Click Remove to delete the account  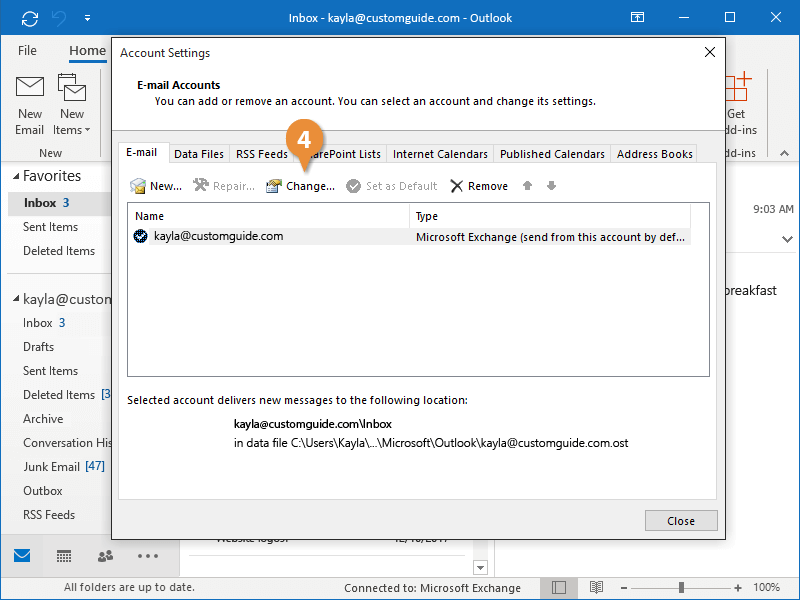click(479, 186)
